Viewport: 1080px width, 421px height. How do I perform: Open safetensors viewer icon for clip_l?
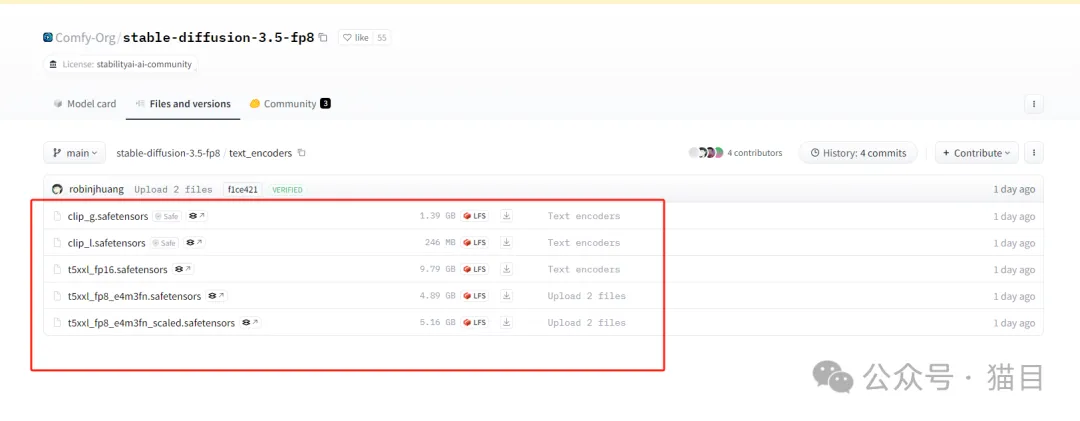[194, 243]
